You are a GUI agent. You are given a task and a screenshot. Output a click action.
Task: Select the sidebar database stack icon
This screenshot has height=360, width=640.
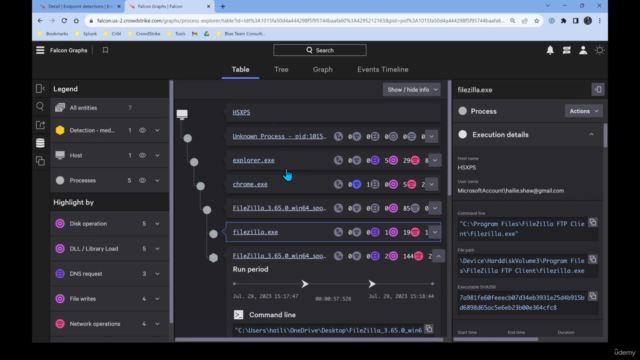pyautogui.click(x=40, y=143)
